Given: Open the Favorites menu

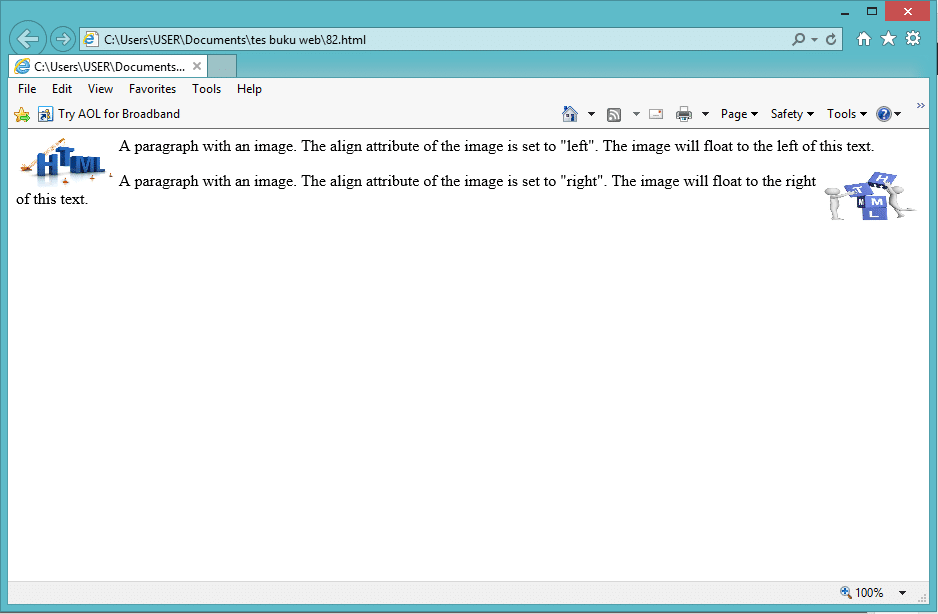Looking at the screenshot, I should click(x=152, y=89).
